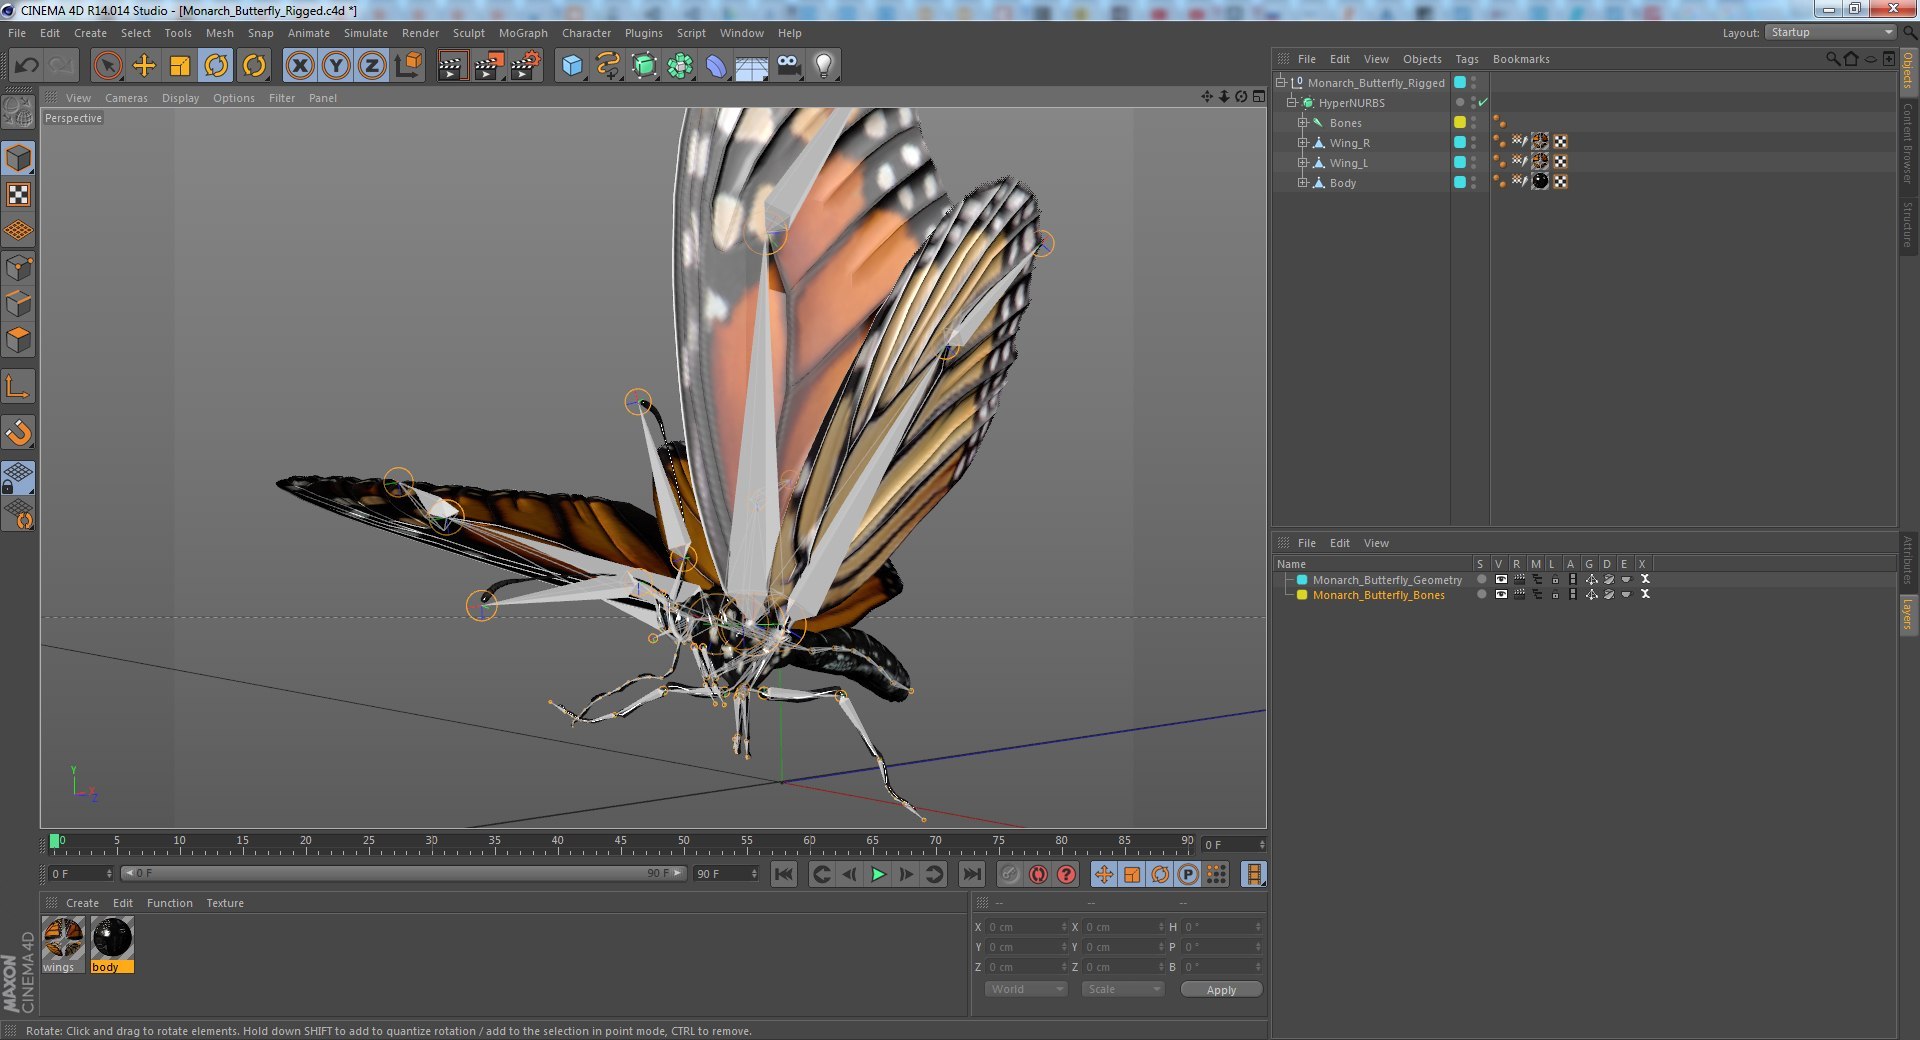Open the Layout Startup dropdown
Viewport: 1920px width, 1040px height.
point(1830,33)
